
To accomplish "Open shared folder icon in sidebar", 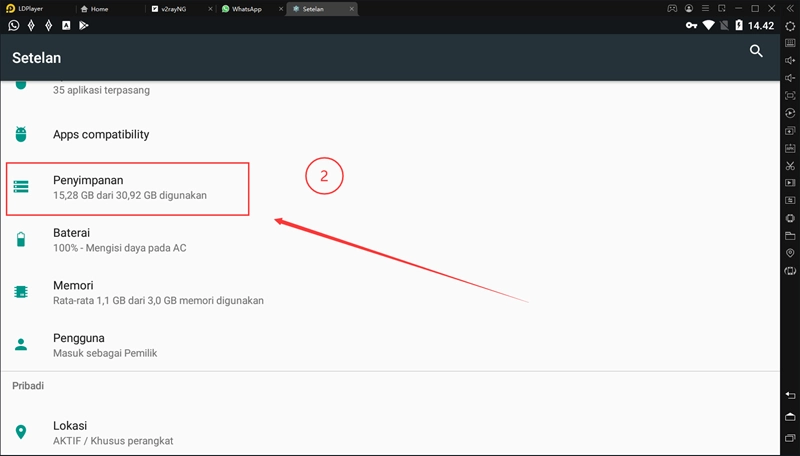I will pos(790,236).
